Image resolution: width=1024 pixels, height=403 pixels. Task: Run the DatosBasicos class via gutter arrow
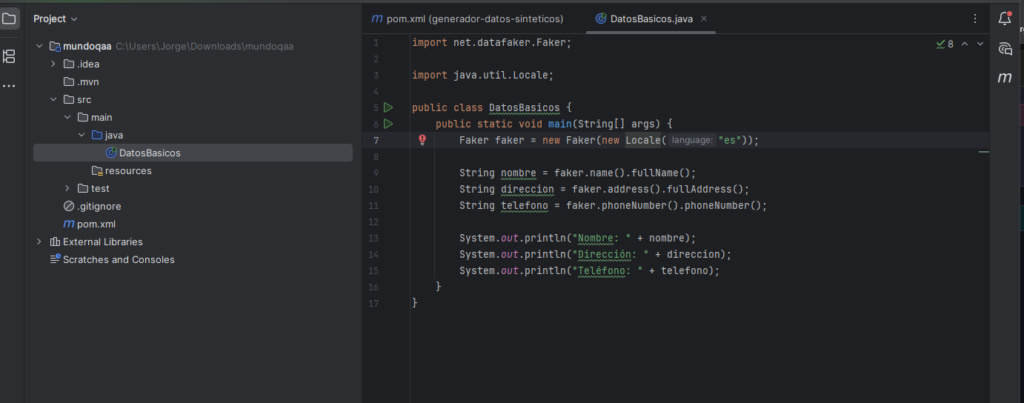coord(389,107)
